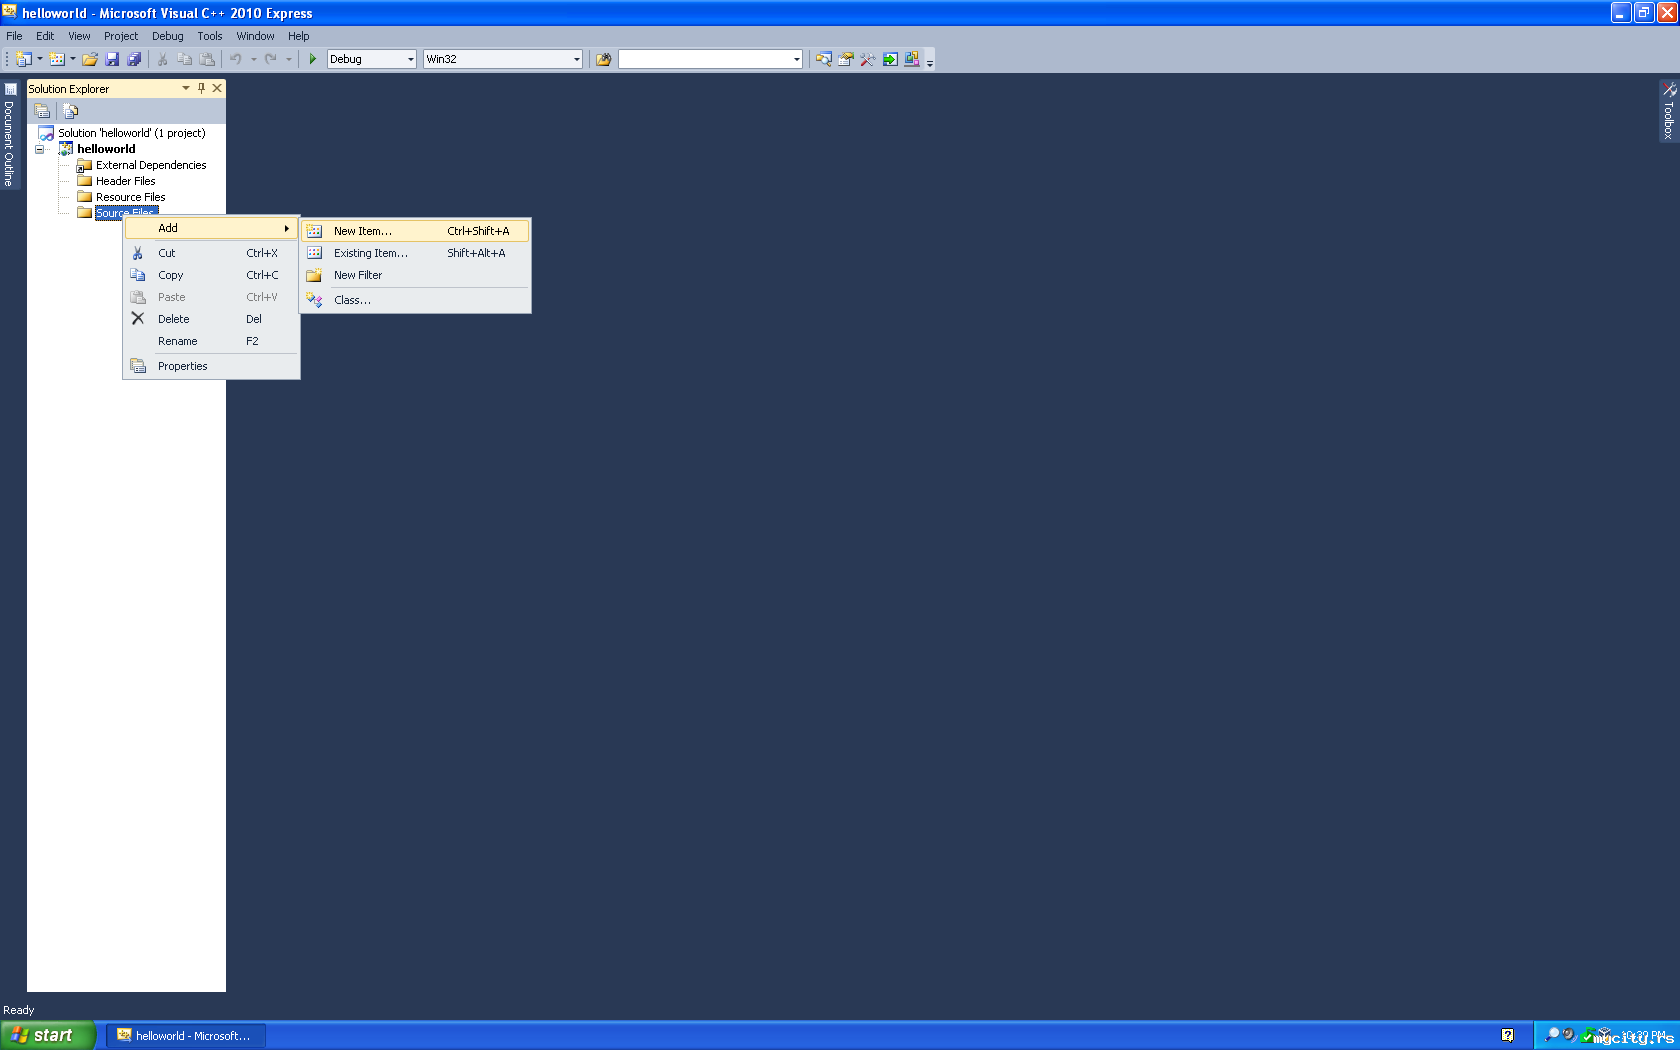
Task: Click the Redo arrow toolbar icon
Action: pos(271,59)
